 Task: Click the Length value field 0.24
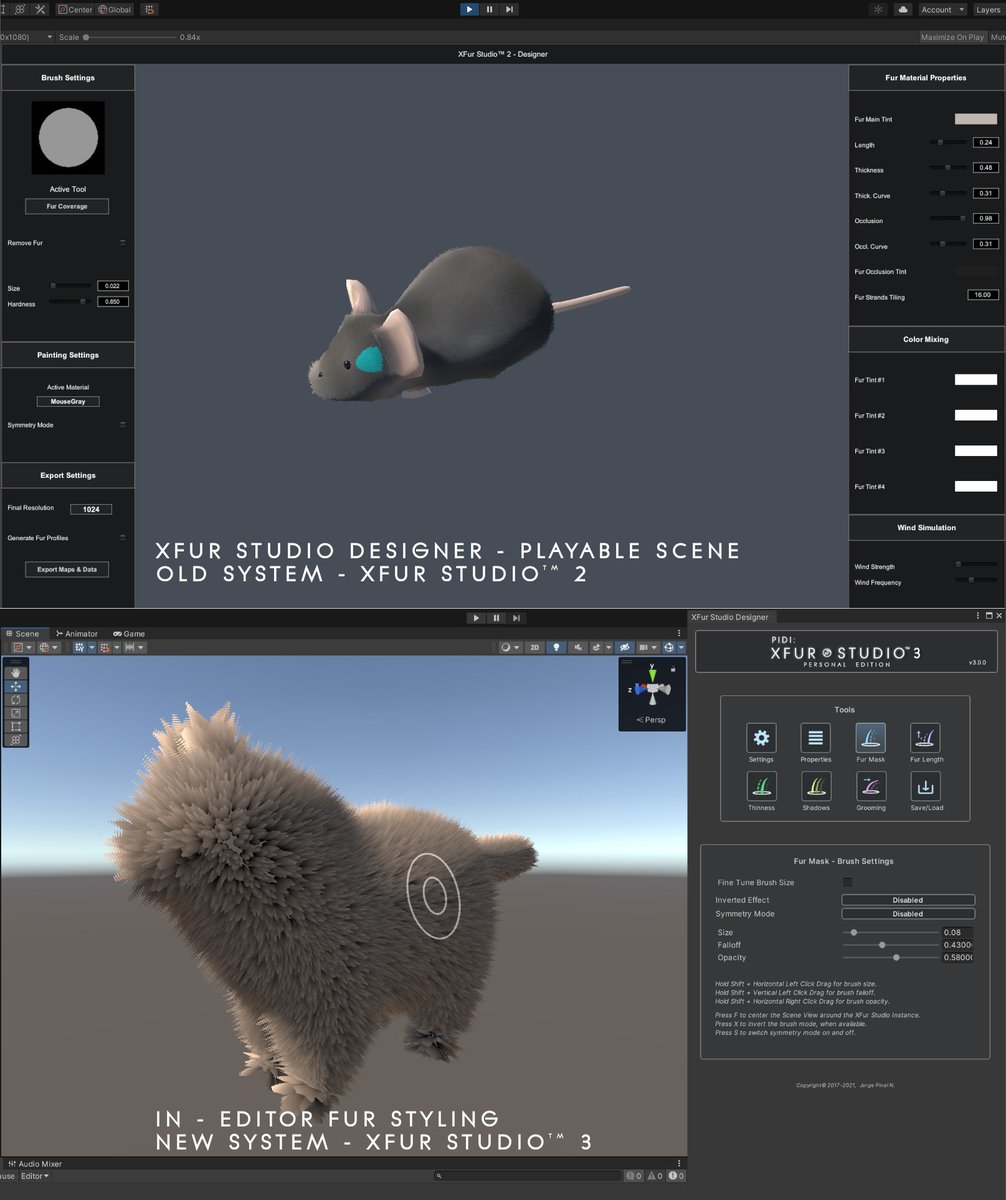(x=986, y=143)
